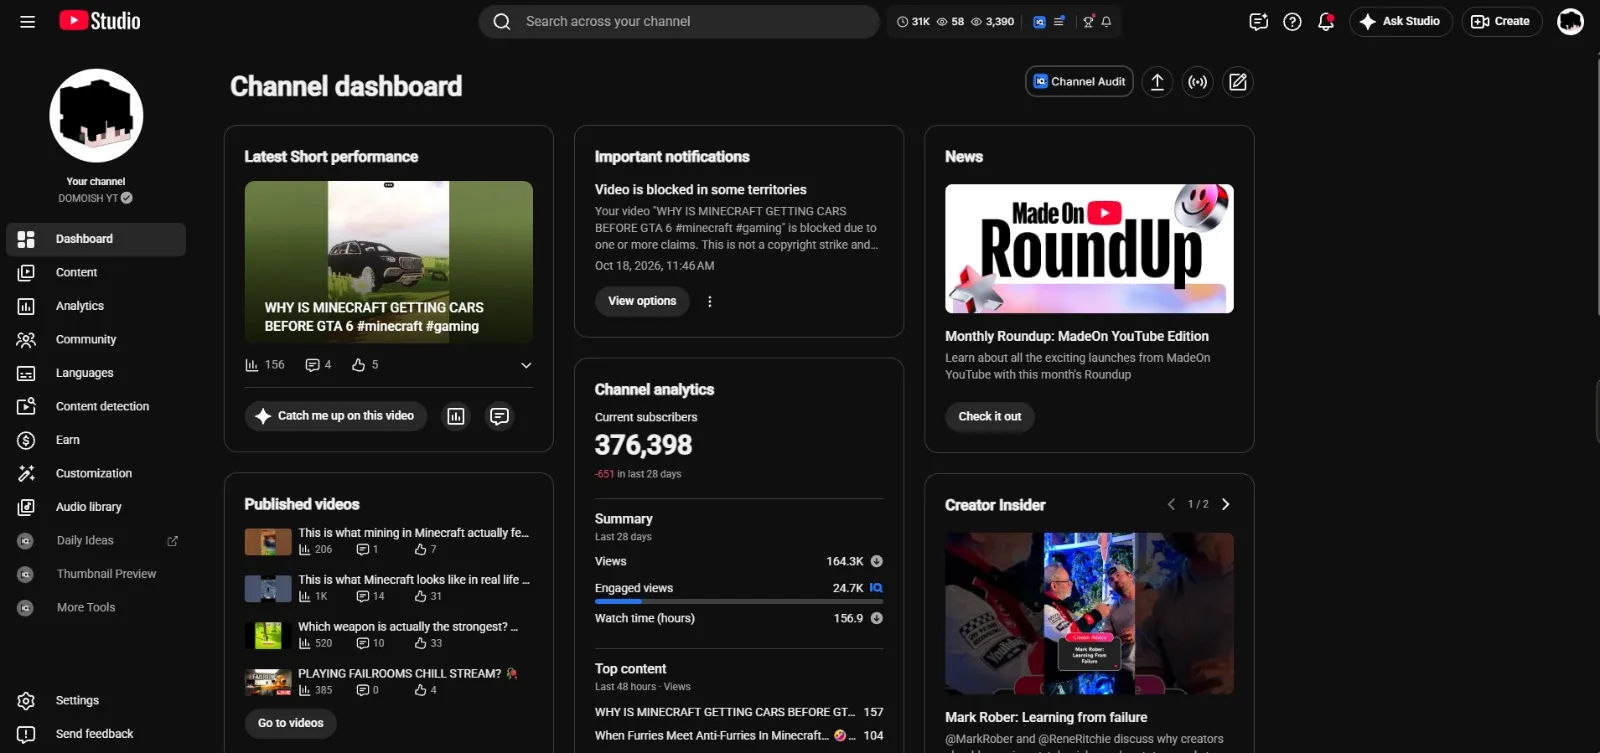1600x753 pixels.
Task: Open the Made On RoundUp news thumbnail
Action: point(1089,248)
